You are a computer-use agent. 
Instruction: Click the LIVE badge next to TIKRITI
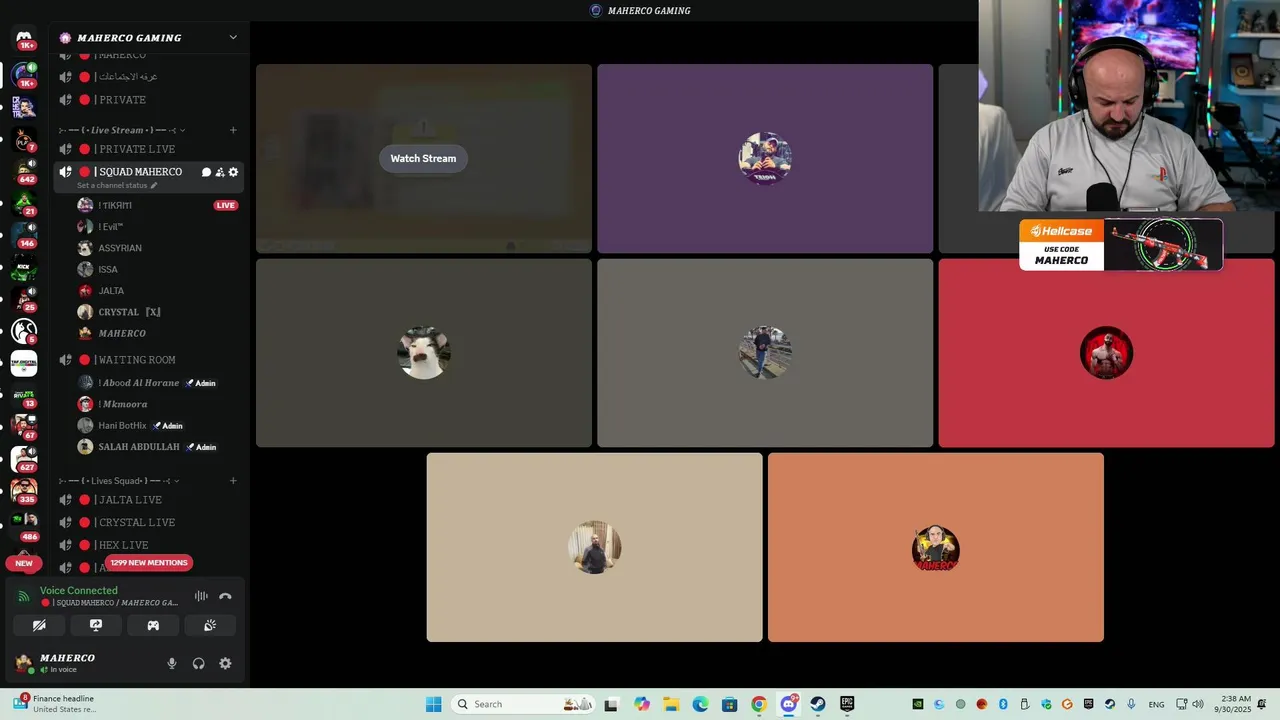coord(225,205)
